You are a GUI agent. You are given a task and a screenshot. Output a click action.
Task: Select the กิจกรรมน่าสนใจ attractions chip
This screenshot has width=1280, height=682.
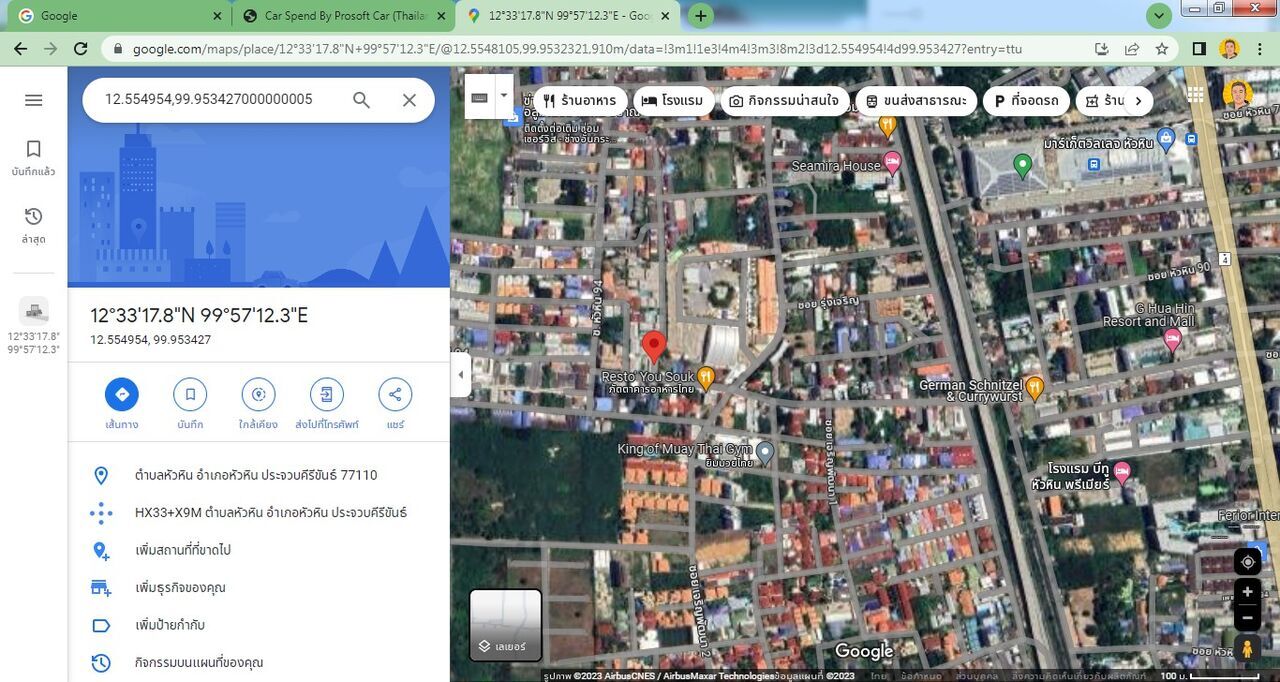click(x=786, y=101)
